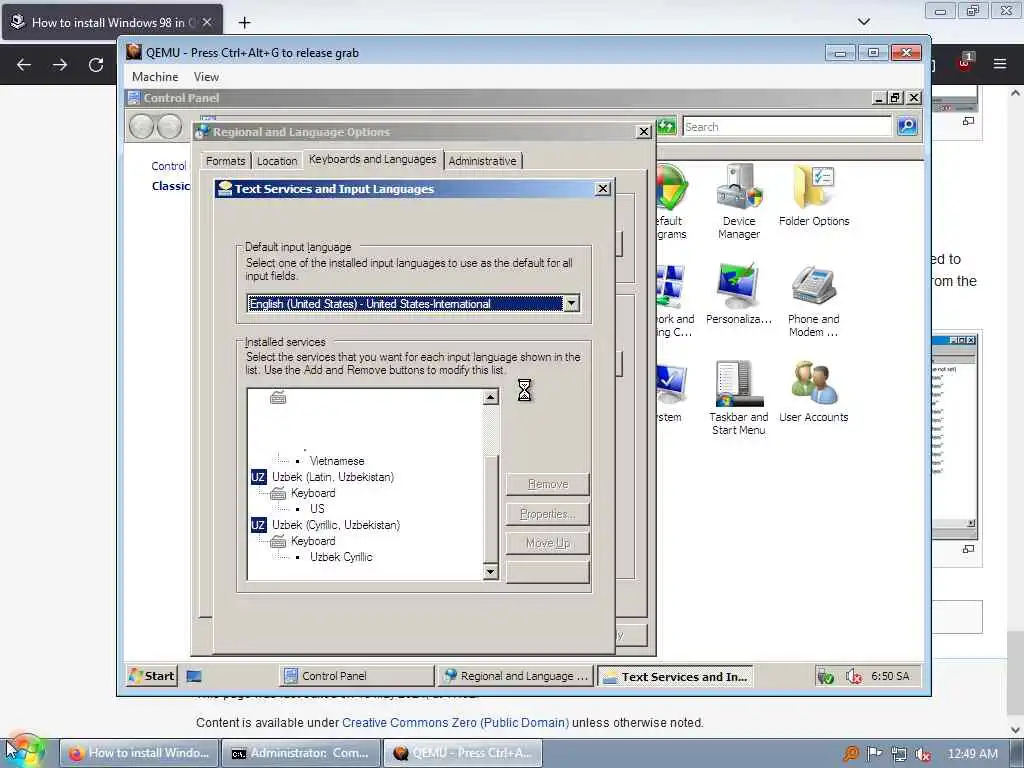
Task: Click the guest clock showing 6:50 SA
Action: (890, 676)
